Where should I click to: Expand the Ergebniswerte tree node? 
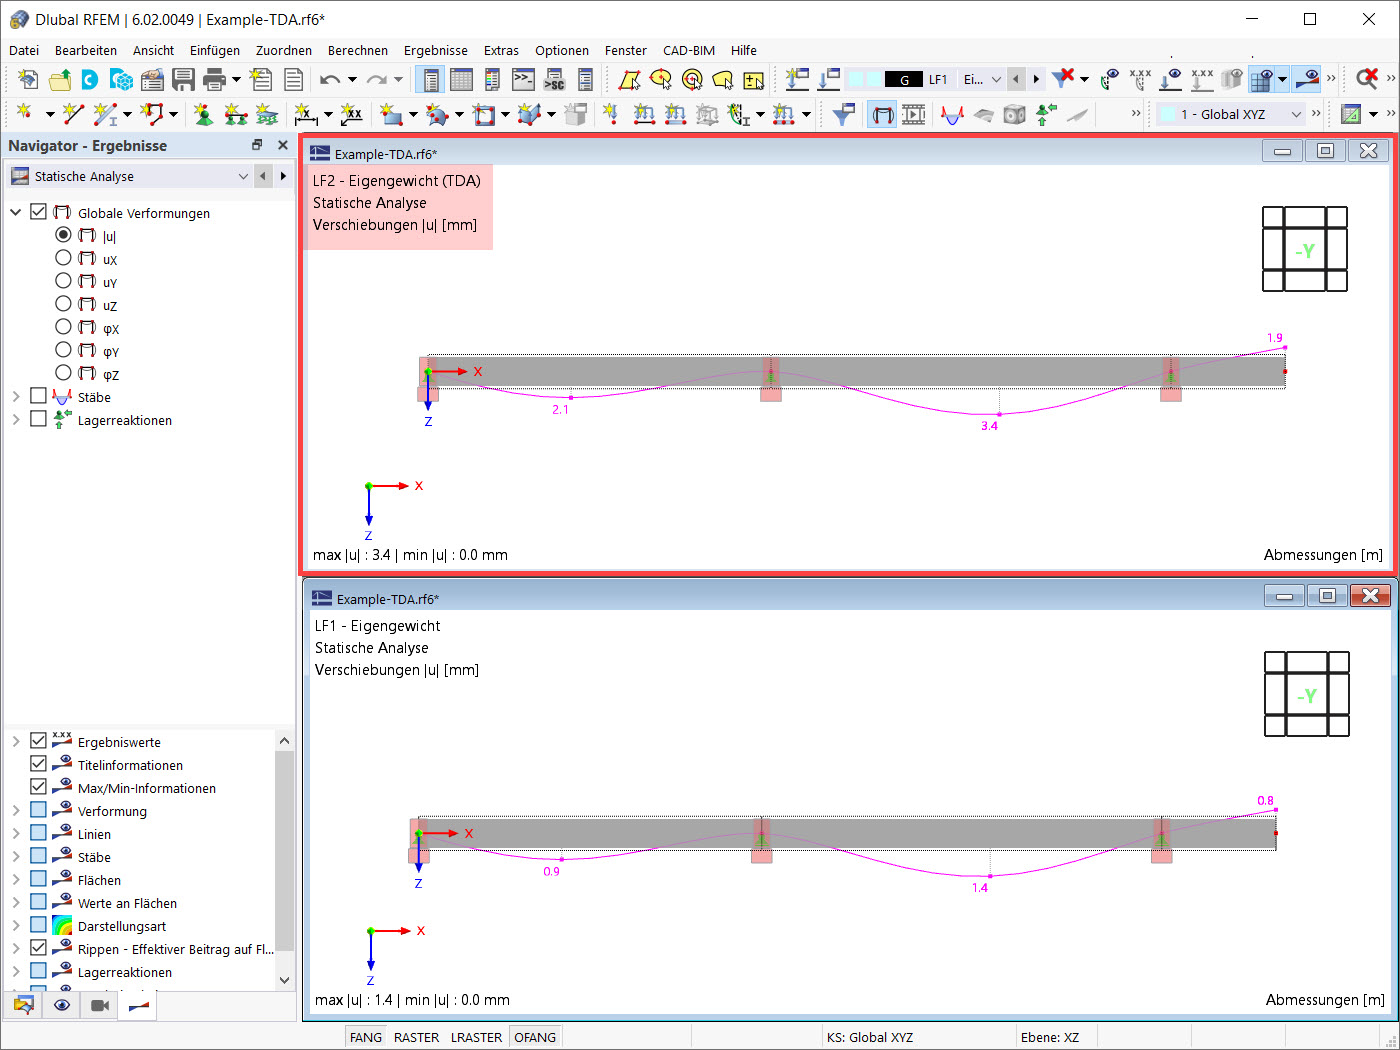(x=16, y=741)
